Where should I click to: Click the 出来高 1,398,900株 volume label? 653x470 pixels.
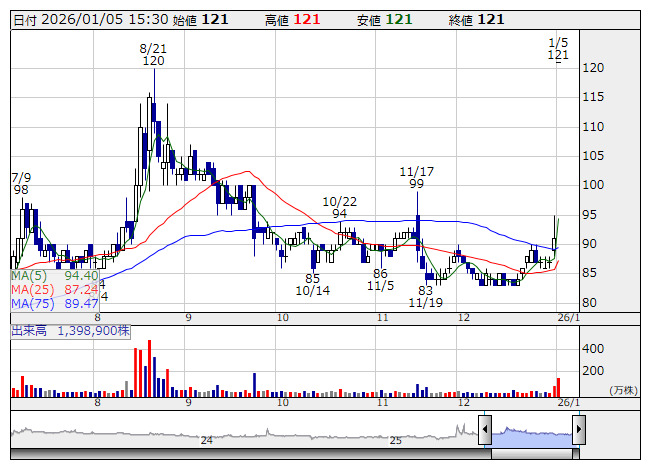point(70,331)
